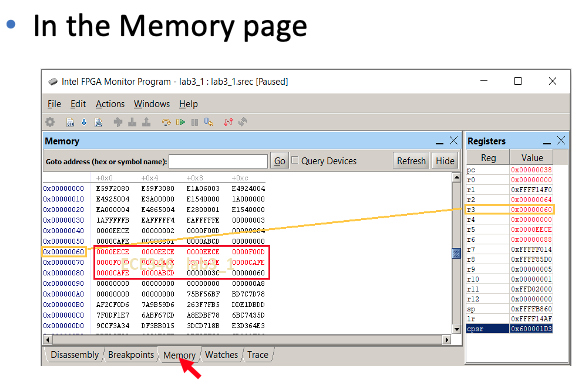Click the vertical scrollbar thumb in Memory

[x=457, y=253]
